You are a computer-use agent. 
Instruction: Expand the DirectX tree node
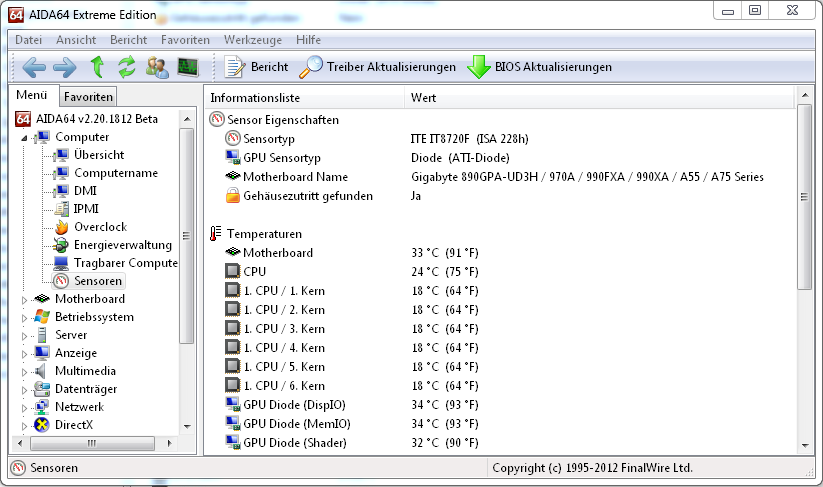click(x=24, y=426)
